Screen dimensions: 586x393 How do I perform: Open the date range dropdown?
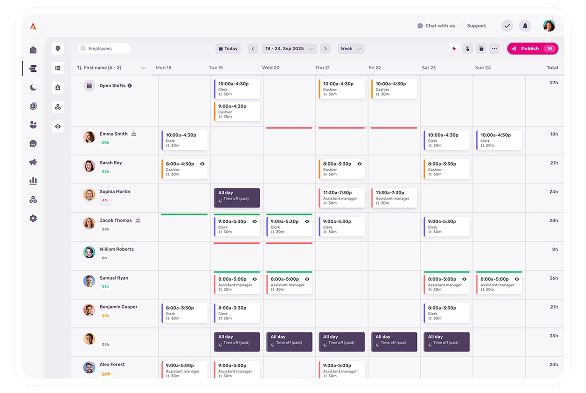289,49
